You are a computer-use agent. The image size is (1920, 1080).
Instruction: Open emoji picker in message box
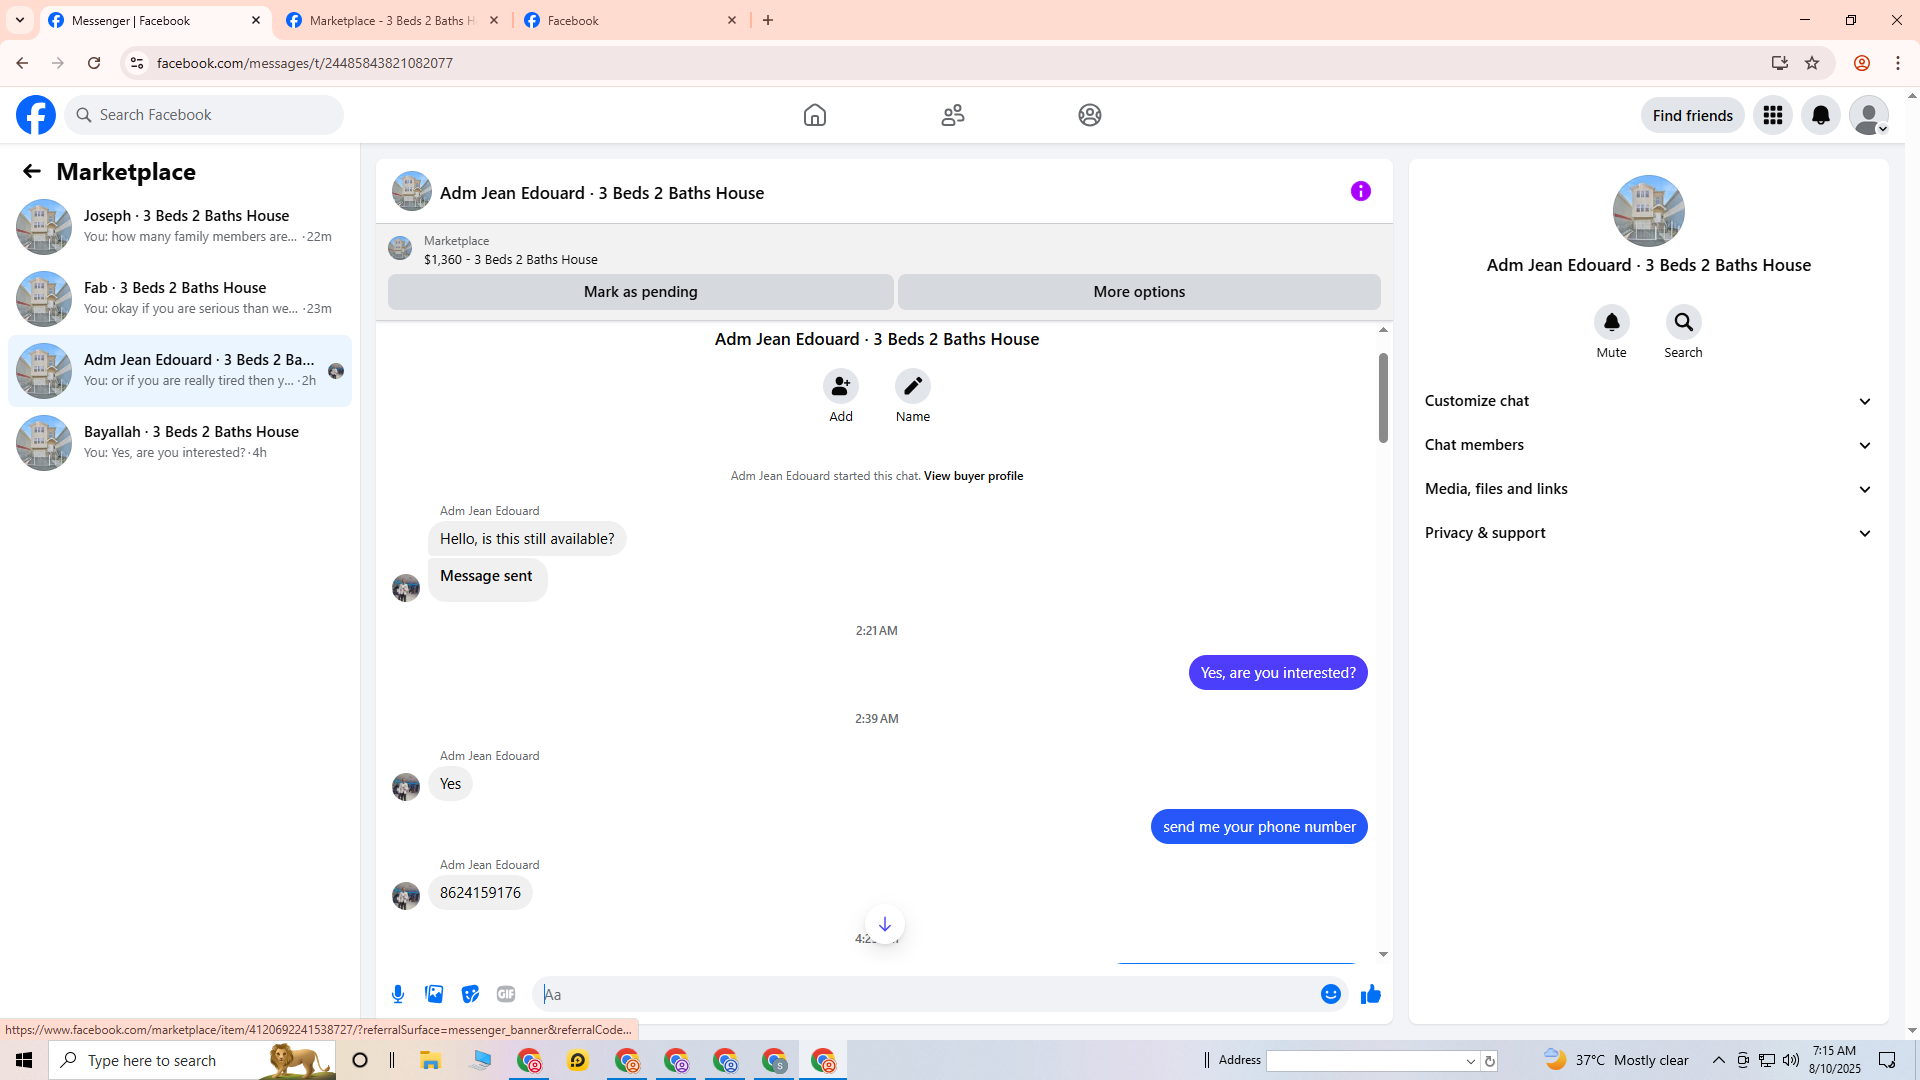point(1330,994)
